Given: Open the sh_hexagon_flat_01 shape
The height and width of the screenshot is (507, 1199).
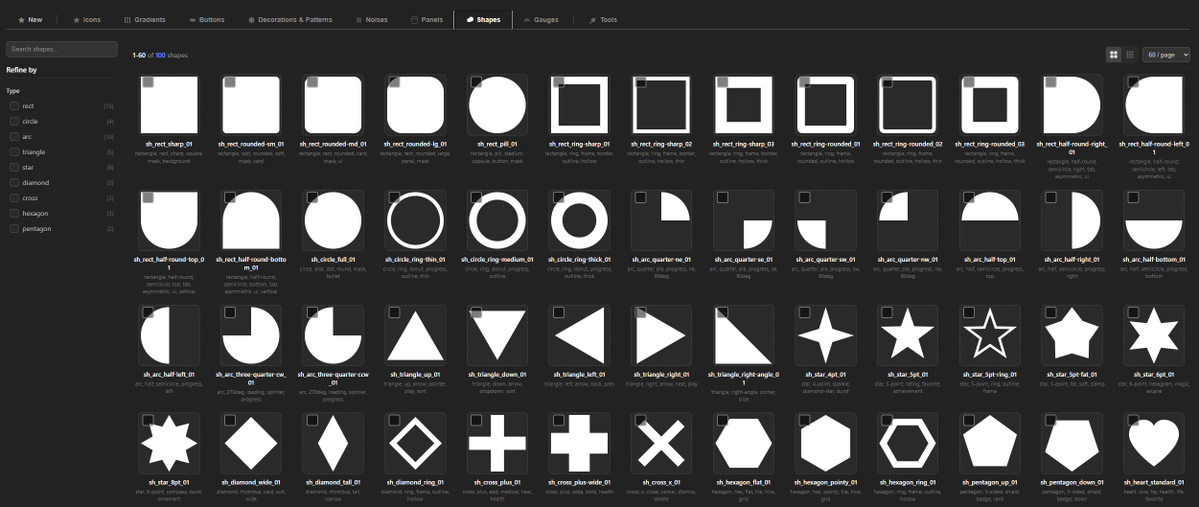Looking at the screenshot, I should (743, 442).
